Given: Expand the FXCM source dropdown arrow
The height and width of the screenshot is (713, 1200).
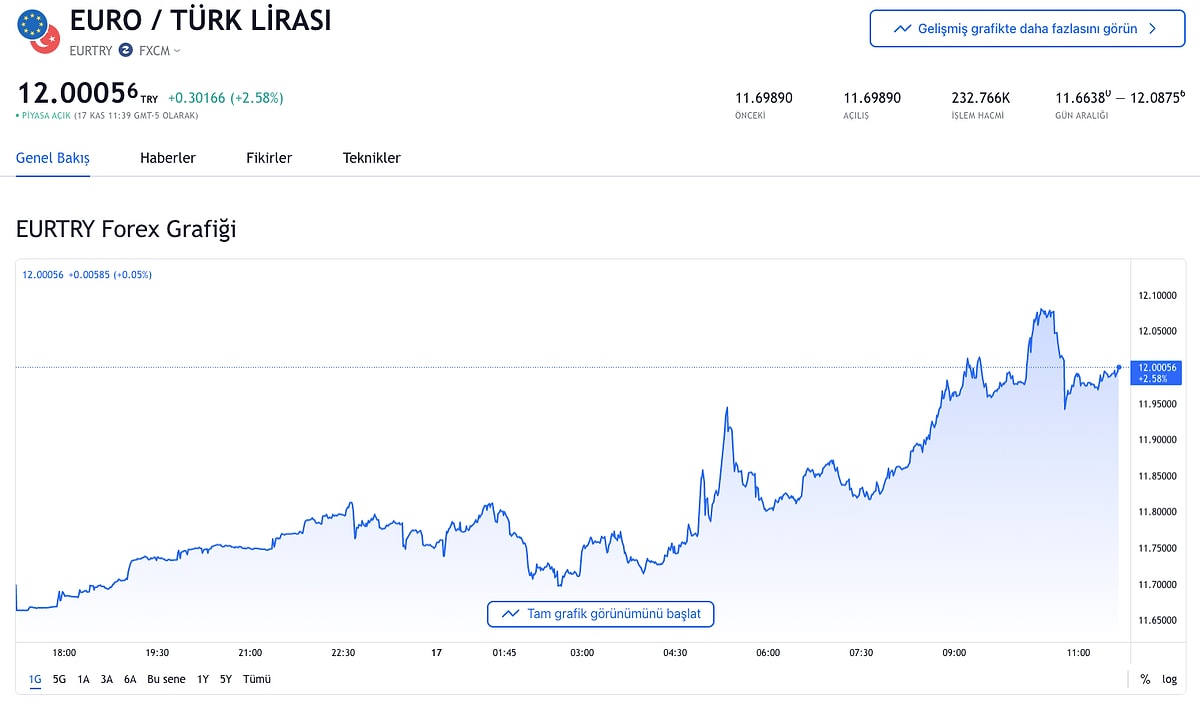Looking at the screenshot, I should point(177,50).
